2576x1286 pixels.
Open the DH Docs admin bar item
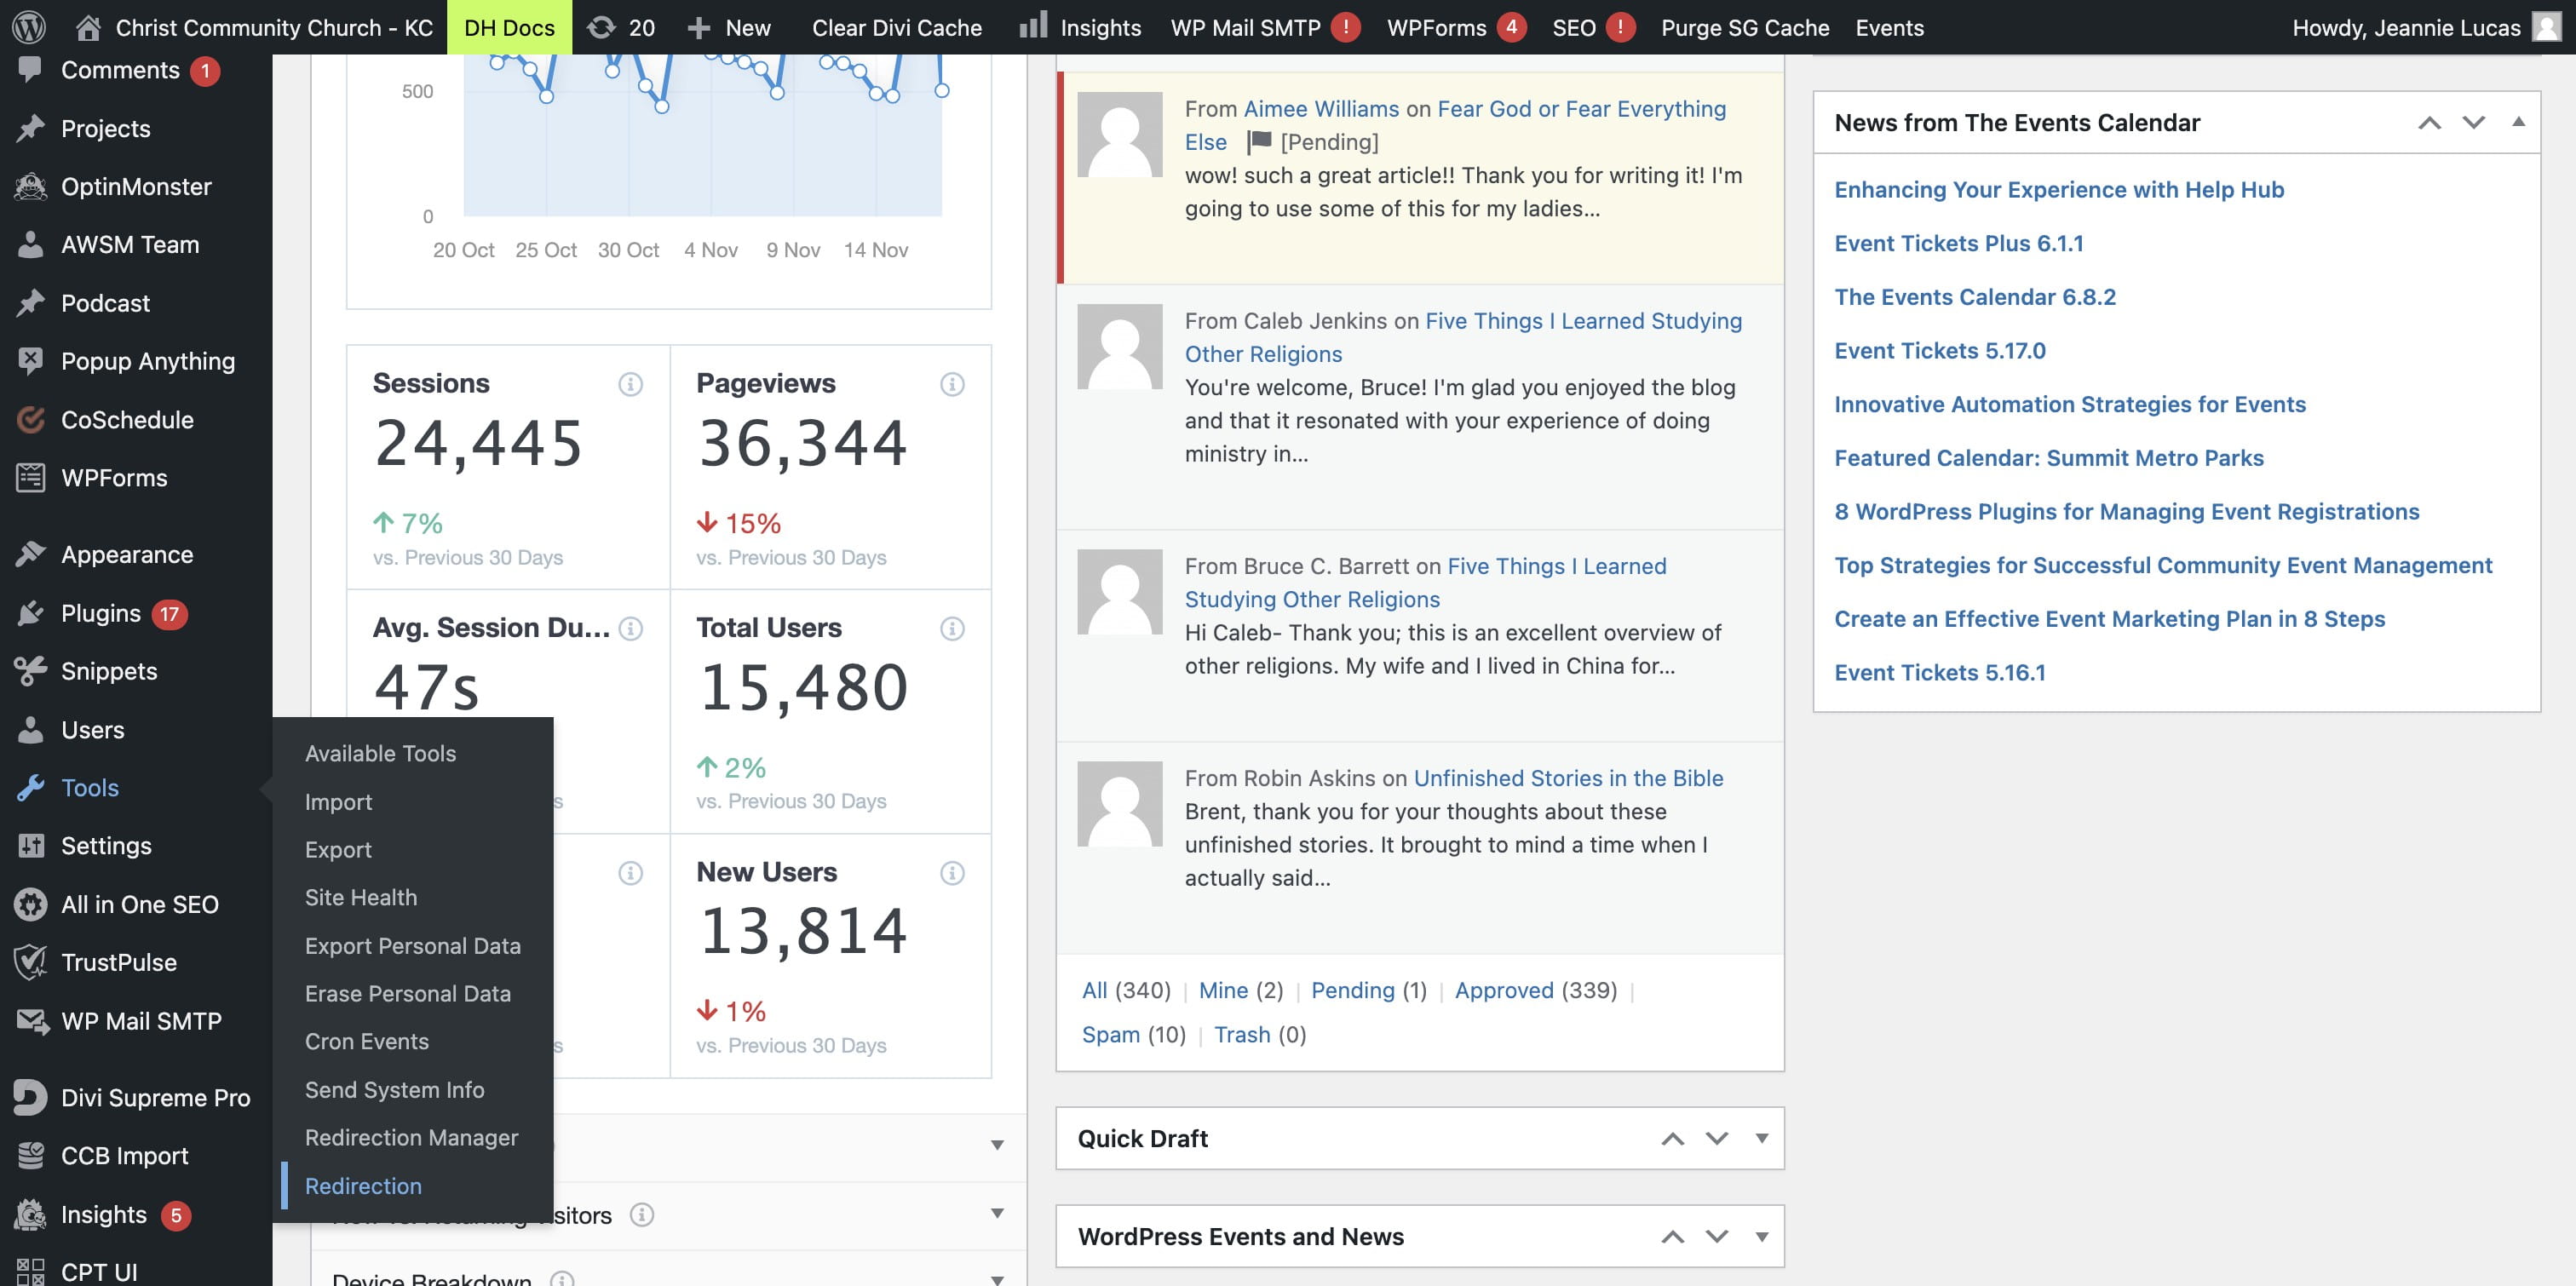point(509,27)
